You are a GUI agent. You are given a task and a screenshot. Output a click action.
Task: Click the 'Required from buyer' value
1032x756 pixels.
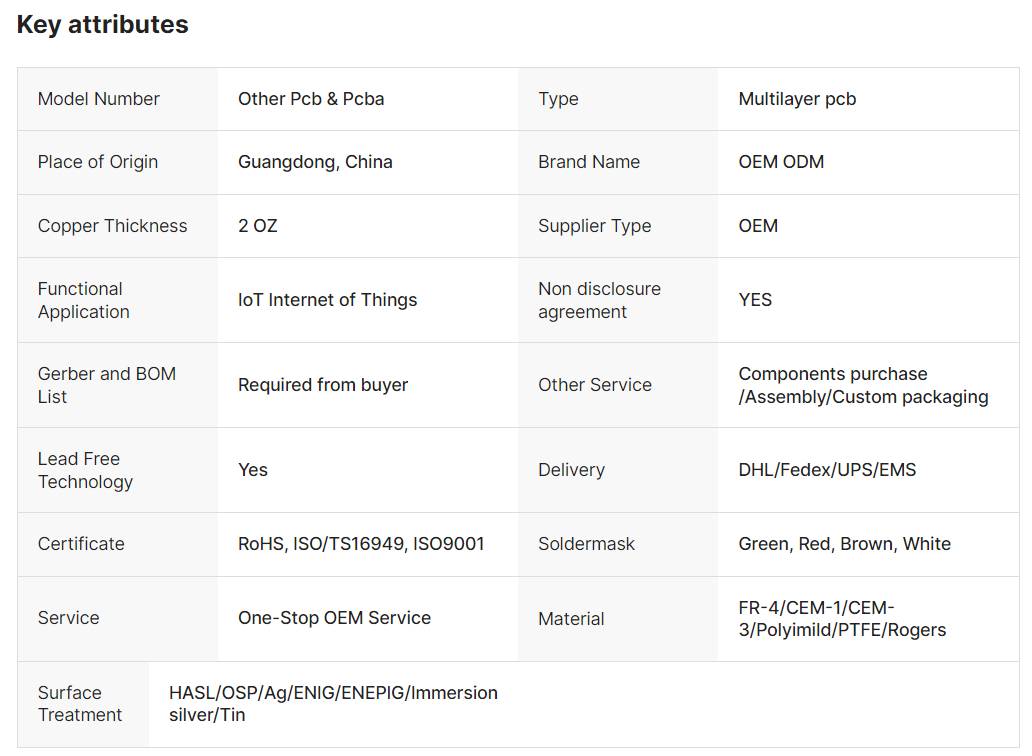coord(323,385)
